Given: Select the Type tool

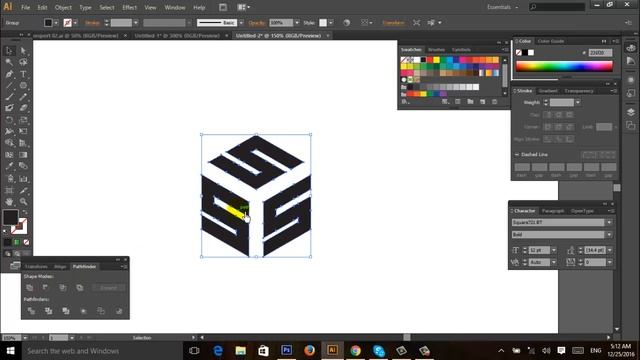Looking at the screenshot, I should tap(23, 74).
